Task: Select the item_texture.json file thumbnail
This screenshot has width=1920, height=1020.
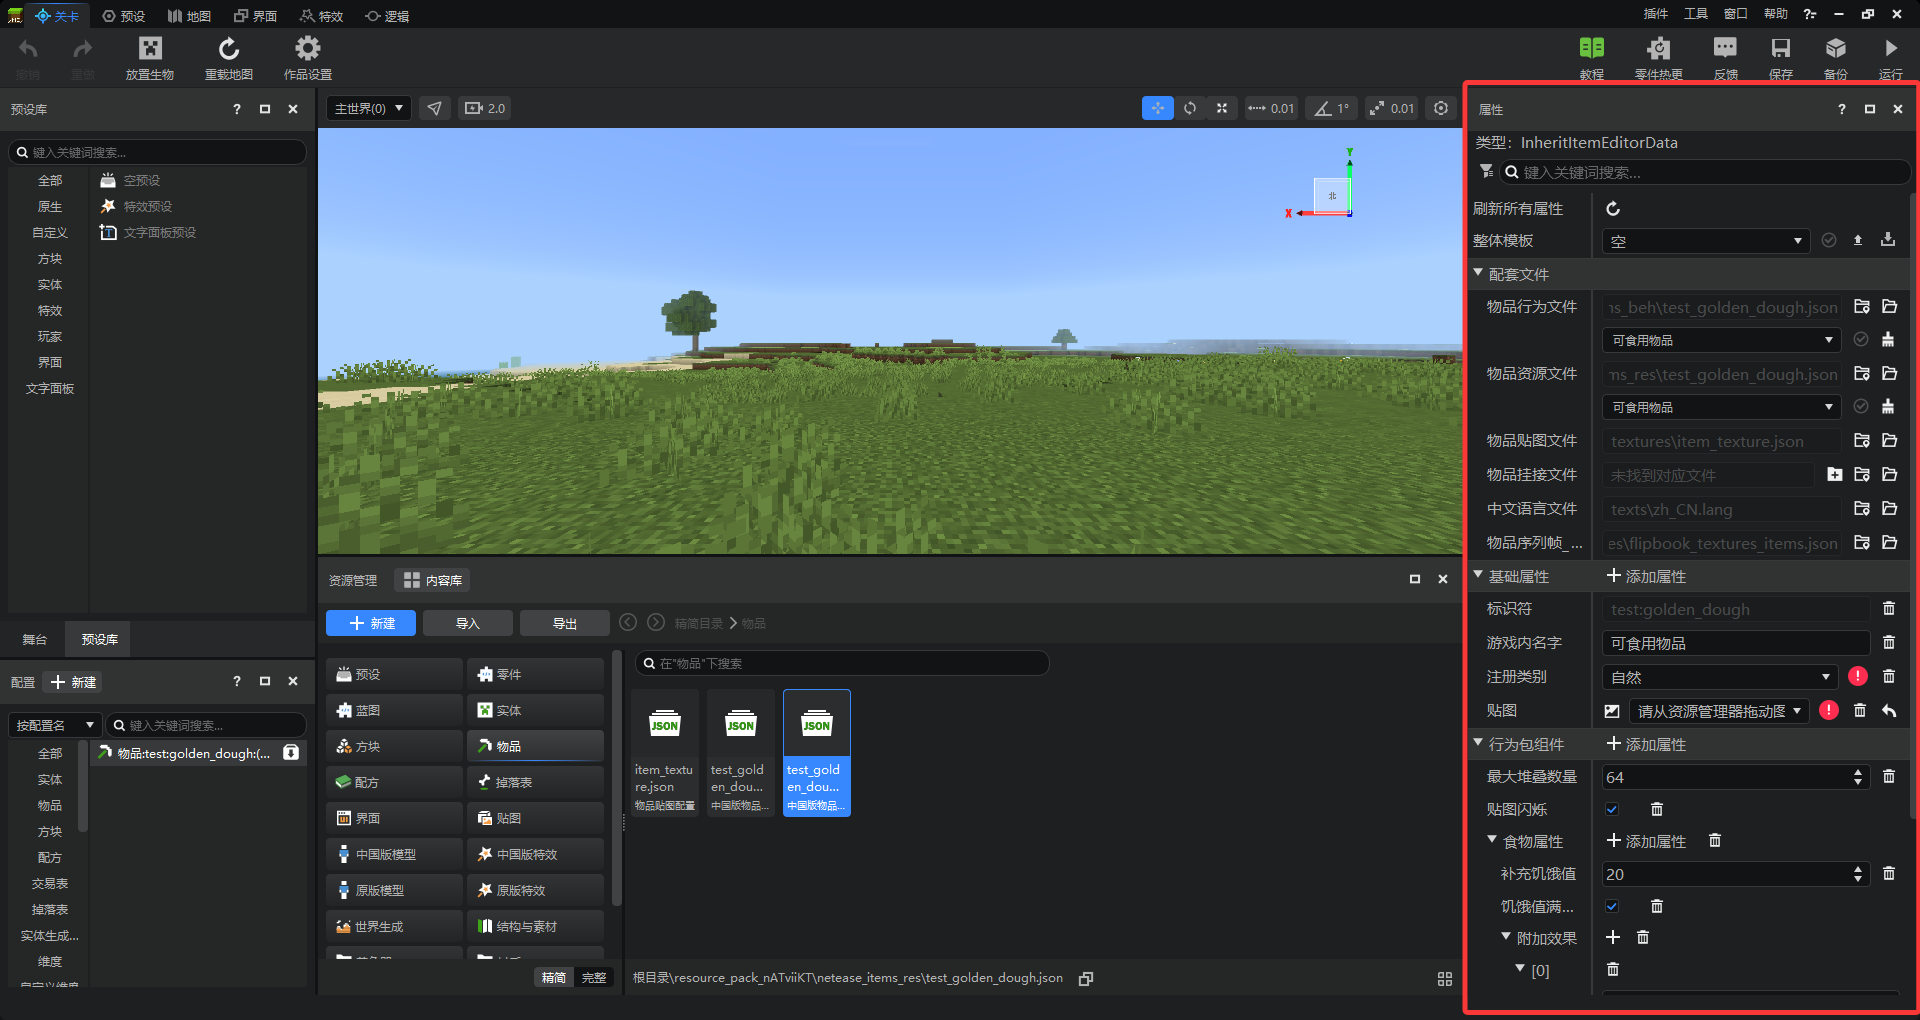Action: pyautogui.click(x=664, y=752)
